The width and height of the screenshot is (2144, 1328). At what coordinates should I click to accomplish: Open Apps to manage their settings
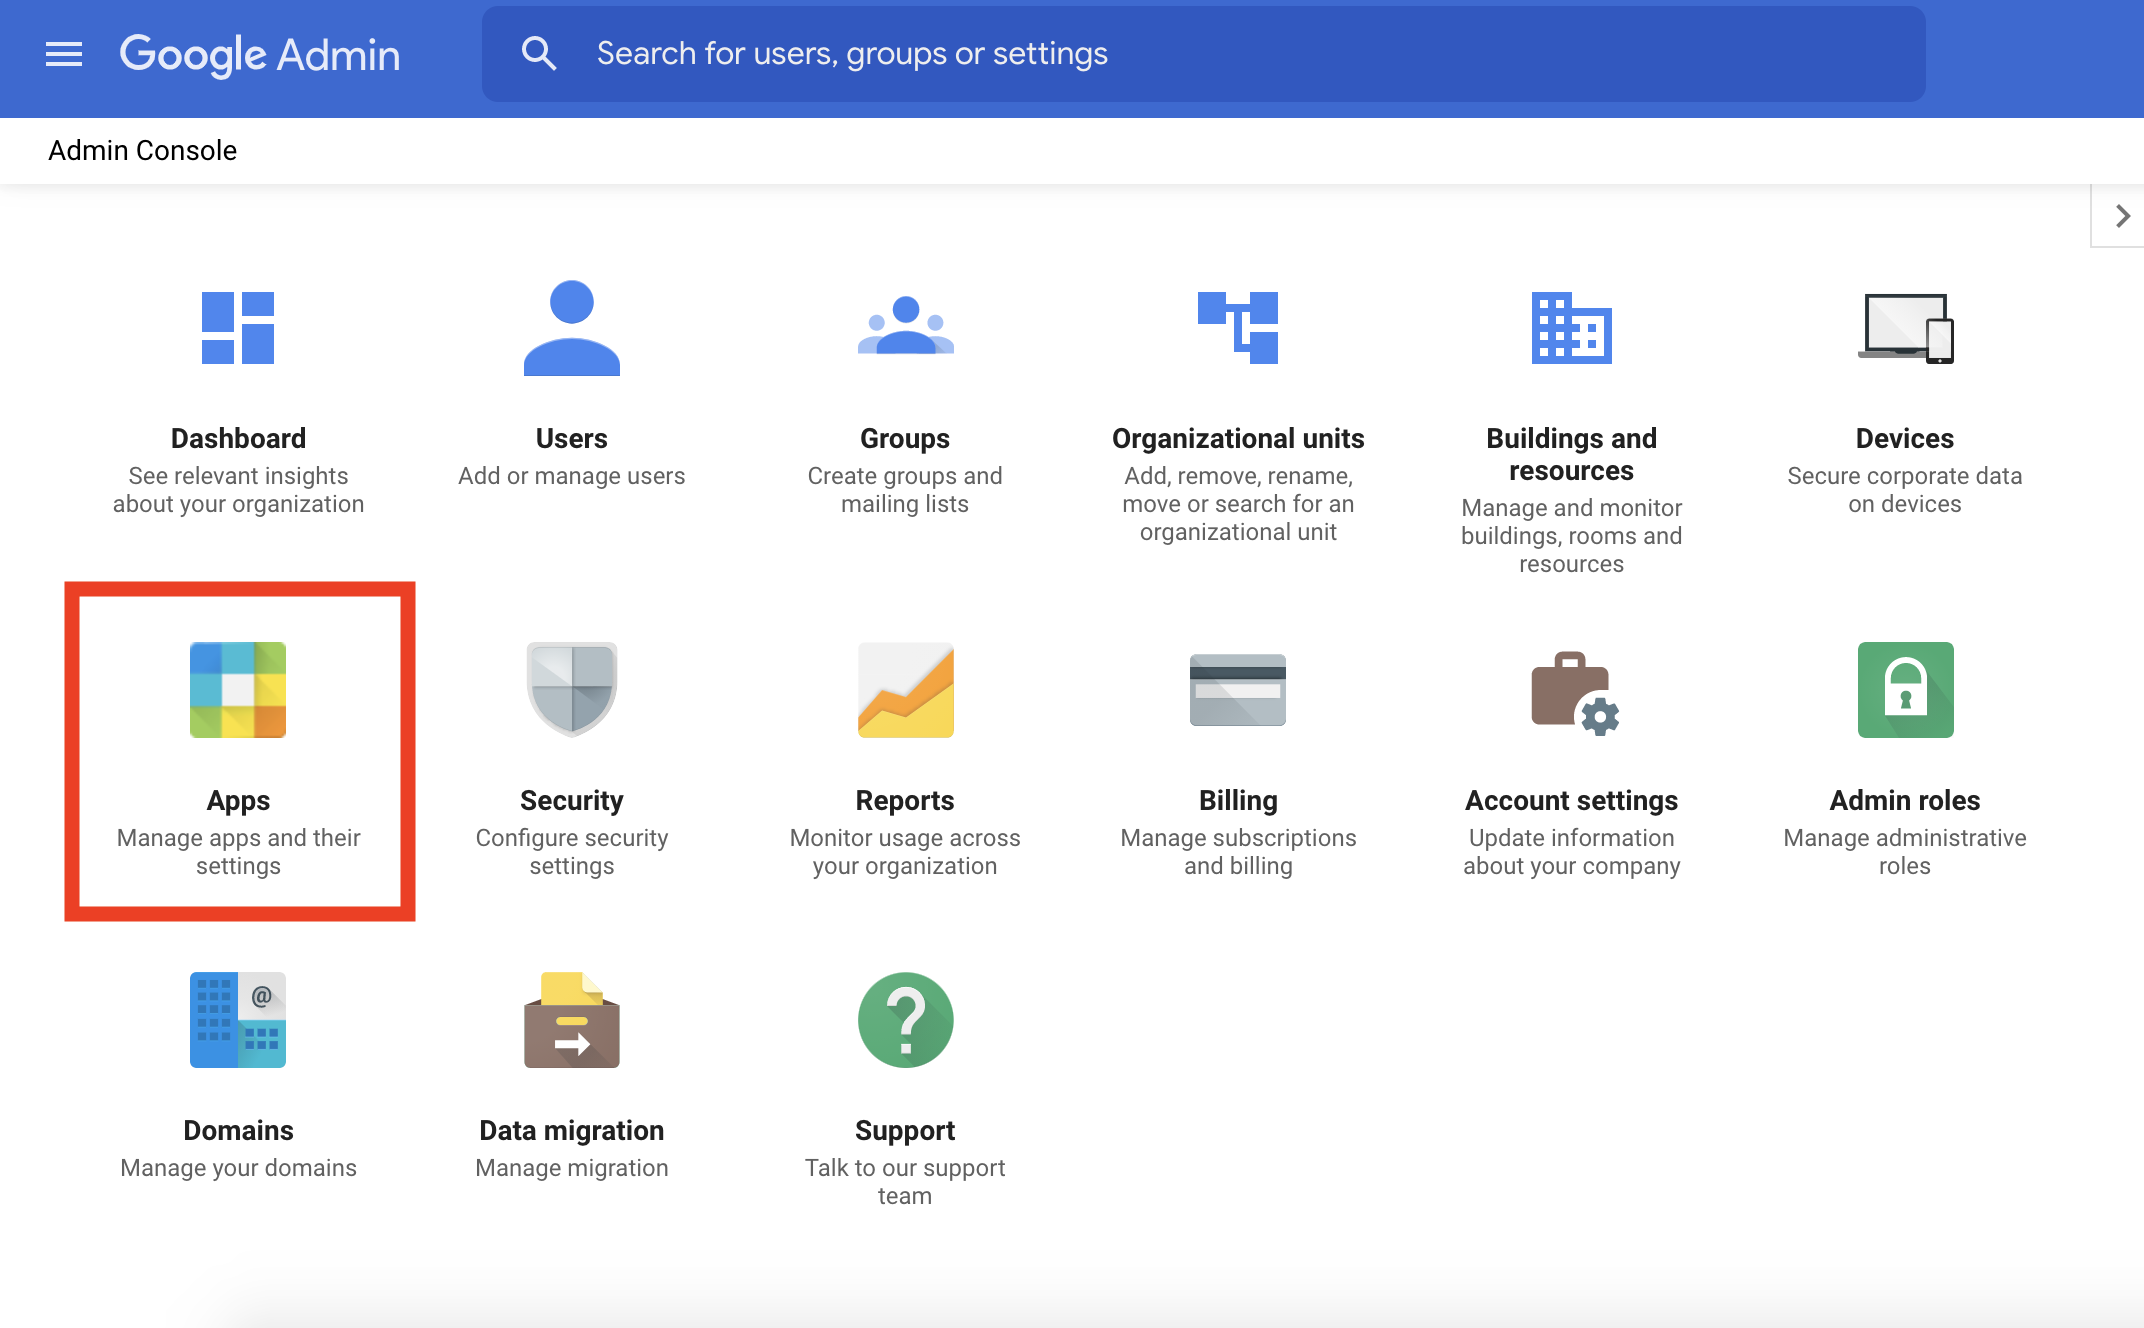[x=237, y=751]
